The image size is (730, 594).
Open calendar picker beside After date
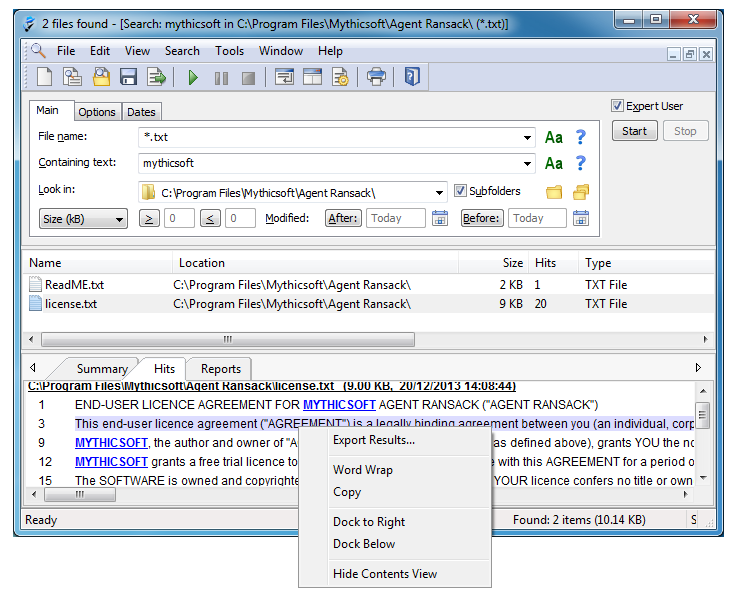click(x=440, y=218)
